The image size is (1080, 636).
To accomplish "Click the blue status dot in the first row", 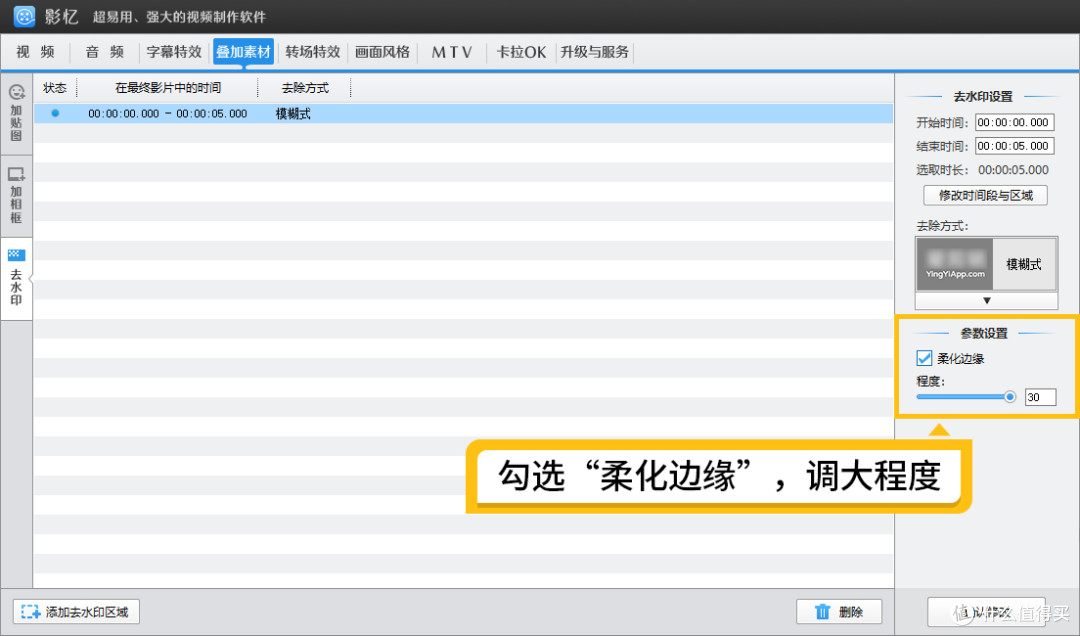I will pos(55,113).
